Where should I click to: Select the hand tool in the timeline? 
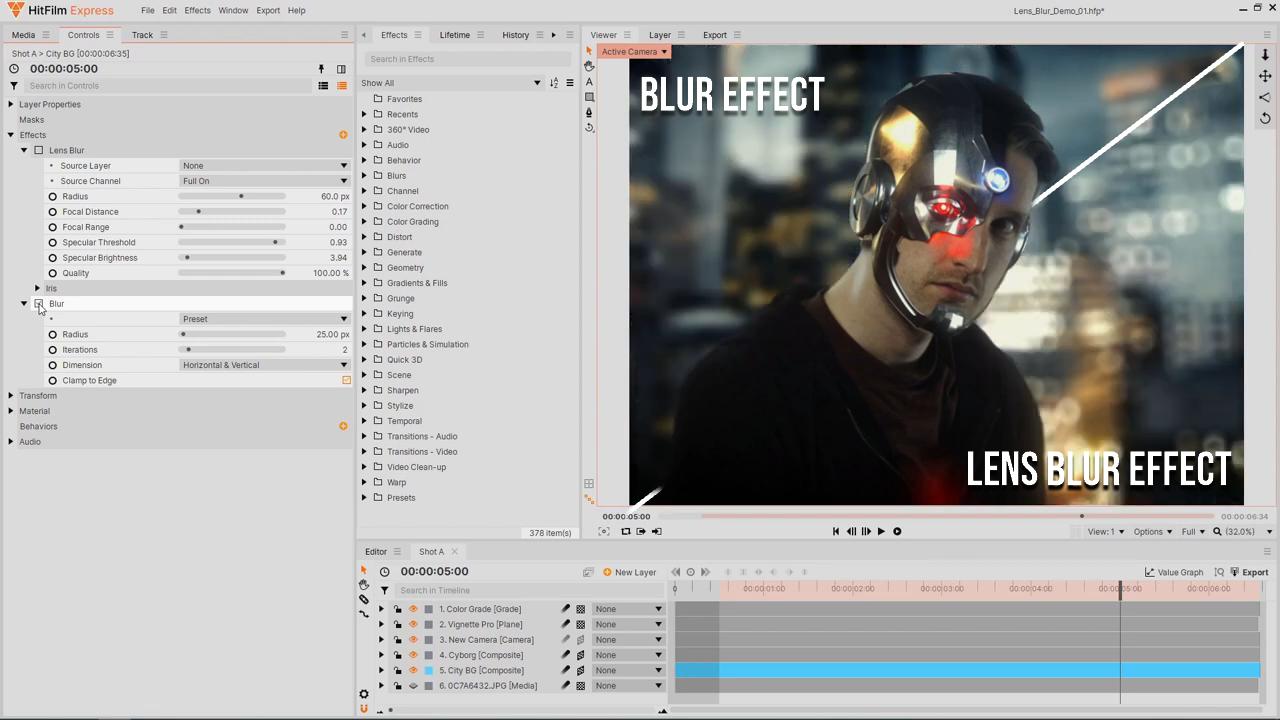click(364, 585)
